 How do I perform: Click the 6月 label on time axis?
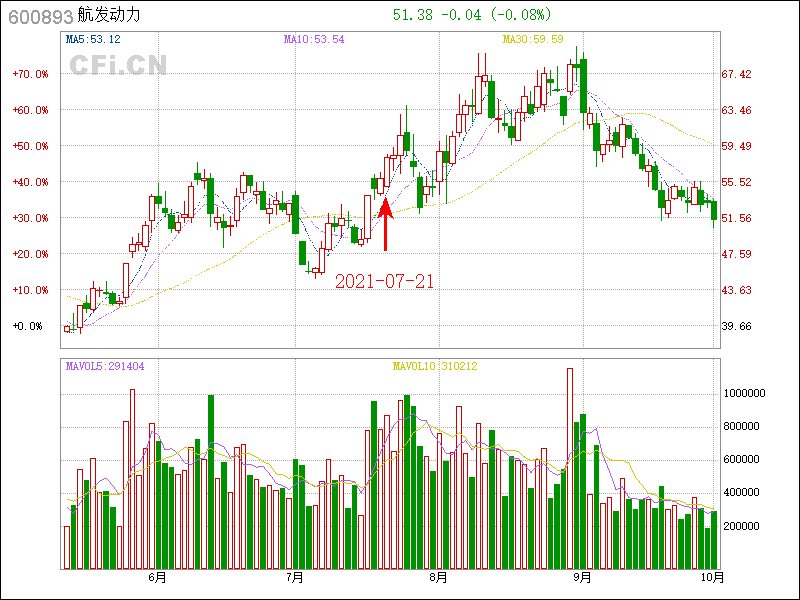(156, 577)
